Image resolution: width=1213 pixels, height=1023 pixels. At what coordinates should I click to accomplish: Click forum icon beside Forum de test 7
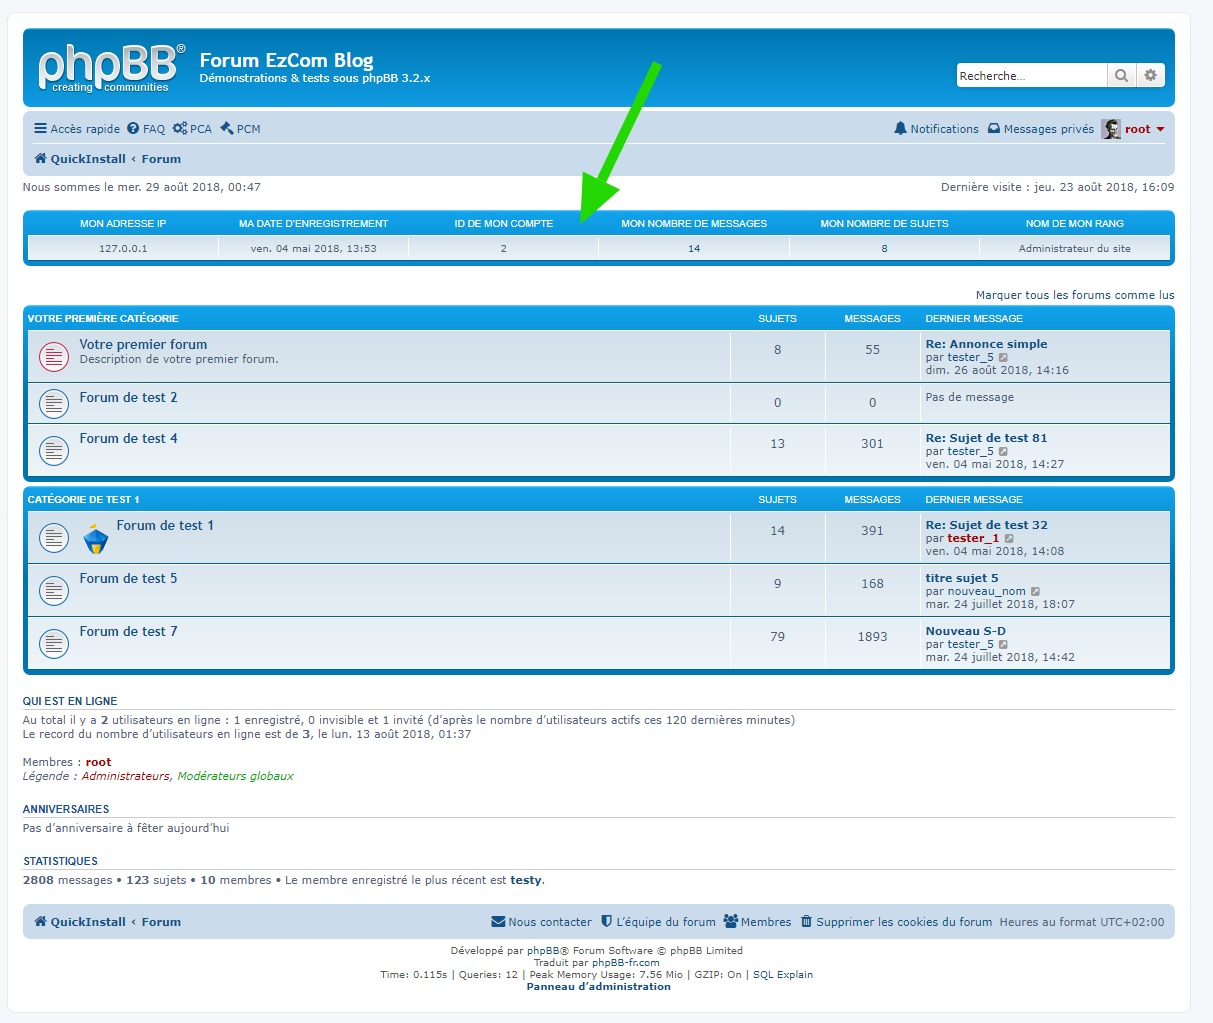click(53, 643)
